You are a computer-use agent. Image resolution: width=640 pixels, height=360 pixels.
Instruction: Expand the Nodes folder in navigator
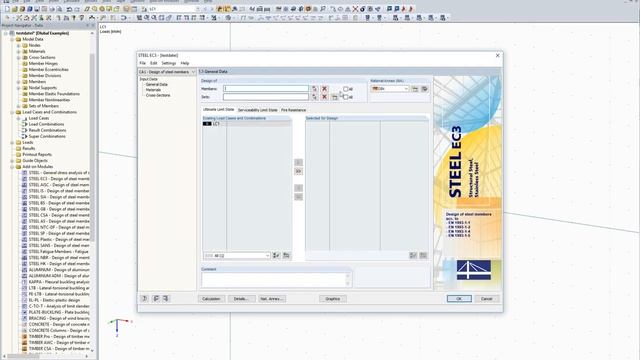(18, 45)
